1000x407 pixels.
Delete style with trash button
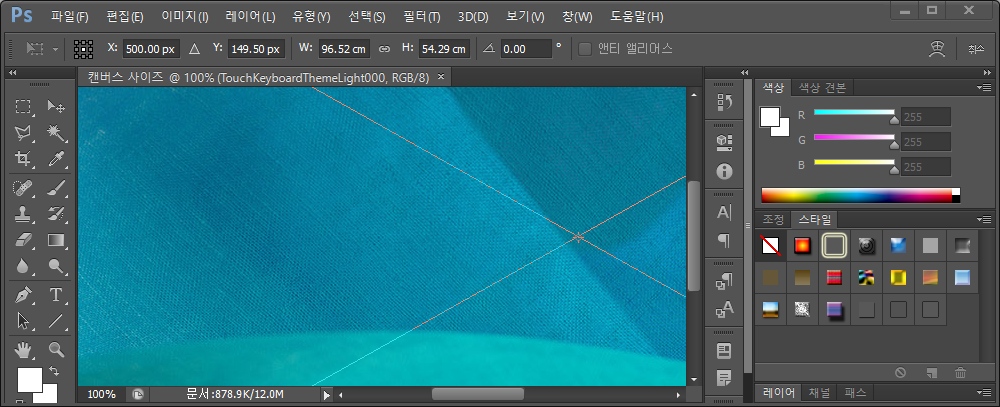(x=960, y=373)
